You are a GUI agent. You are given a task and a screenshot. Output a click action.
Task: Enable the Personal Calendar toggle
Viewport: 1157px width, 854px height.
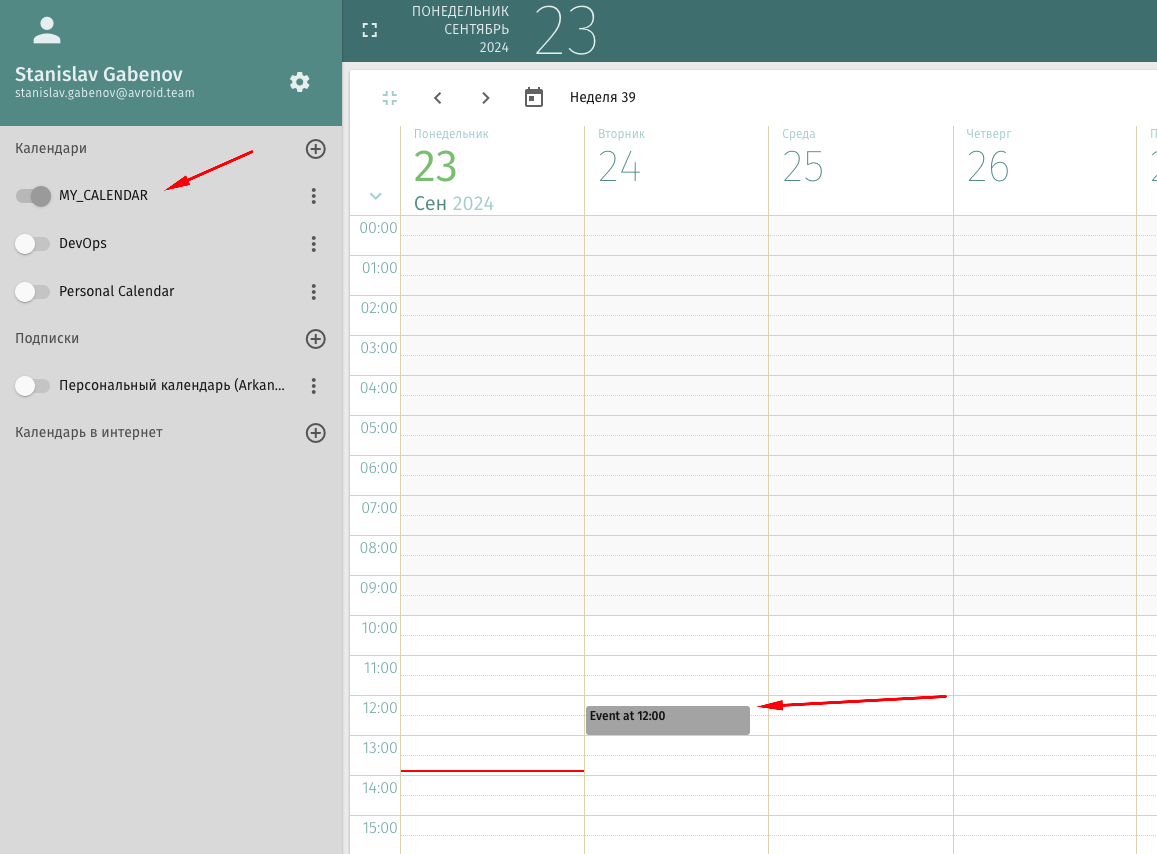(x=33, y=292)
